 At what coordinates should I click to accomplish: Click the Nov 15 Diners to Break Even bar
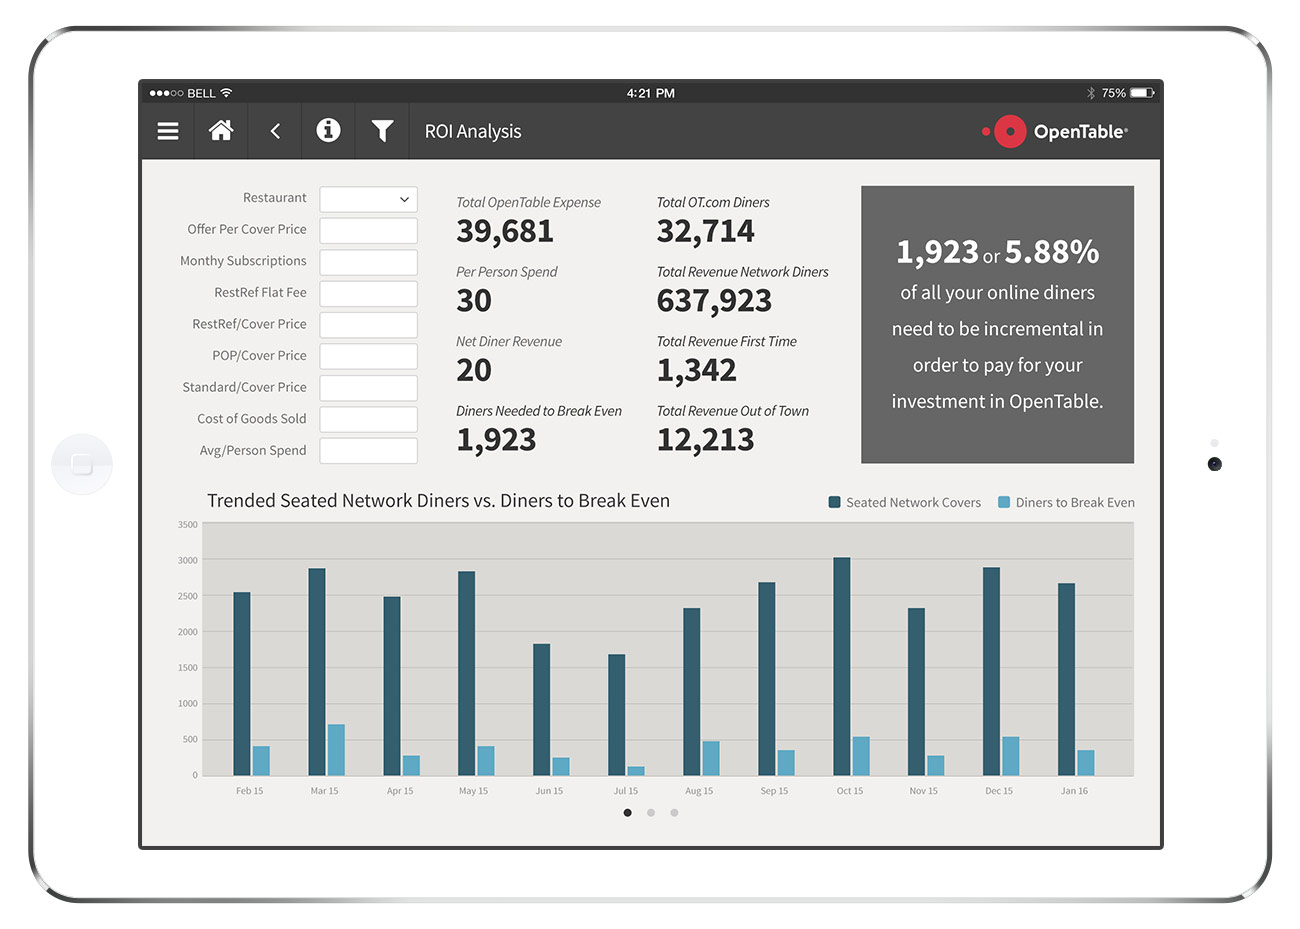tap(936, 766)
